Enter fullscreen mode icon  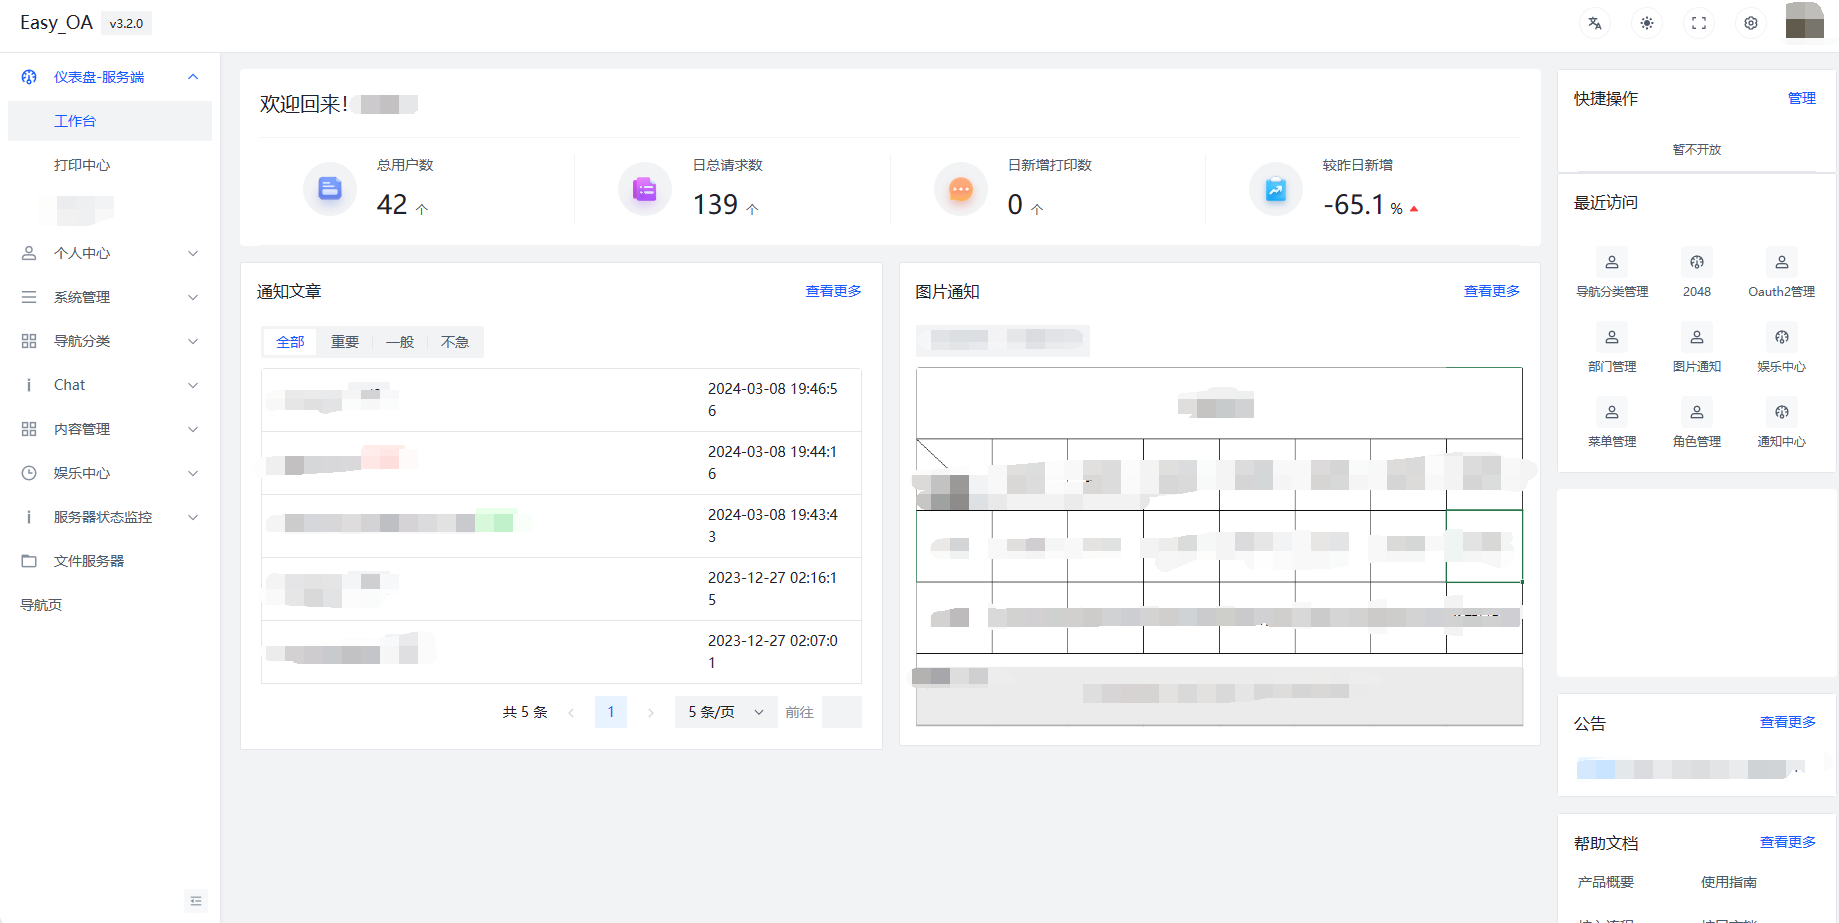(x=1699, y=23)
